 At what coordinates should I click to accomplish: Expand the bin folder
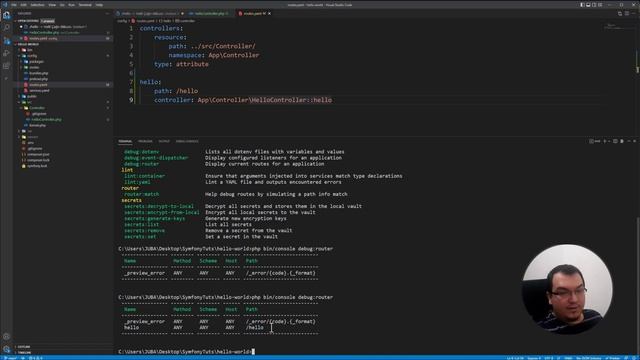(x=29, y=50)
